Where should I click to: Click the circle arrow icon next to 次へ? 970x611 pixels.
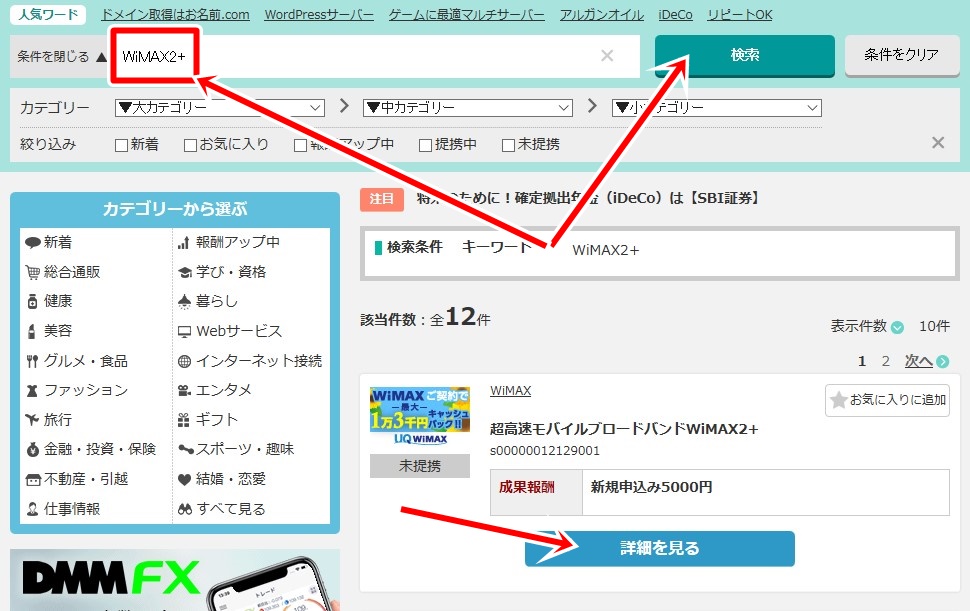943,361
